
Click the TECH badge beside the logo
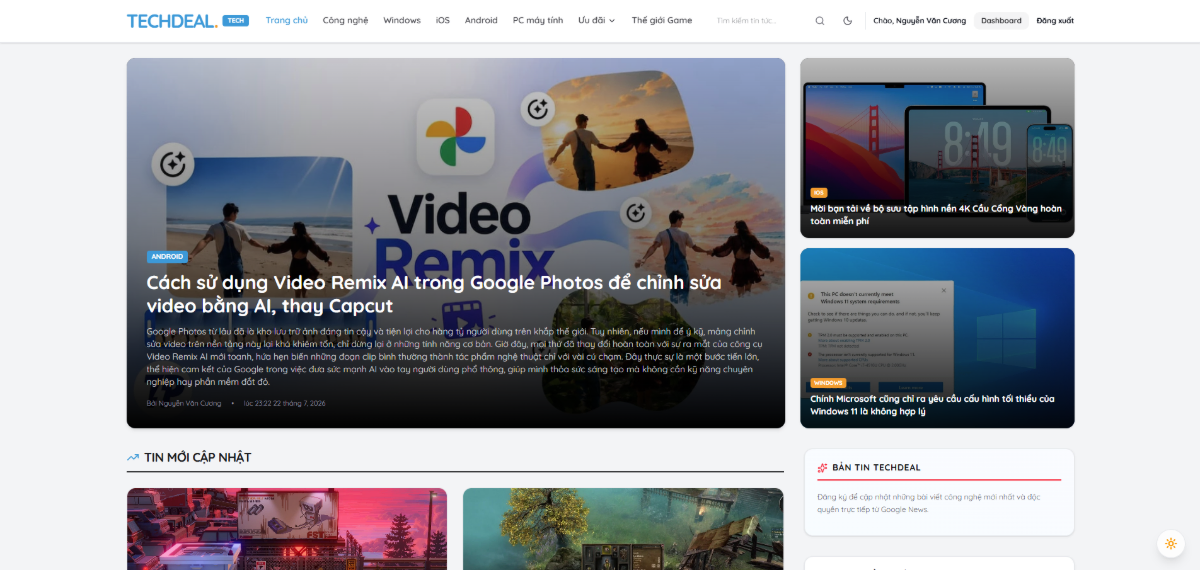coord(235,20)
